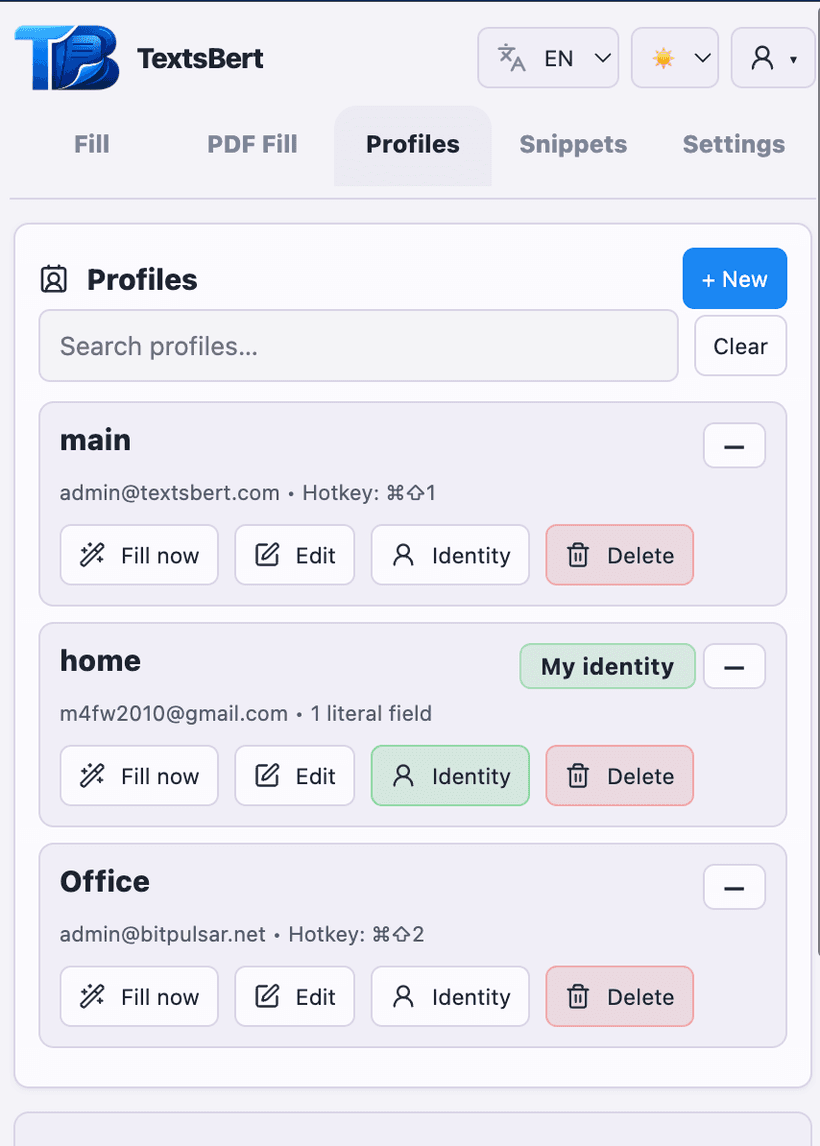
Task: Click the pencil Edit icon on Office profile
Action: coord(266,996)
